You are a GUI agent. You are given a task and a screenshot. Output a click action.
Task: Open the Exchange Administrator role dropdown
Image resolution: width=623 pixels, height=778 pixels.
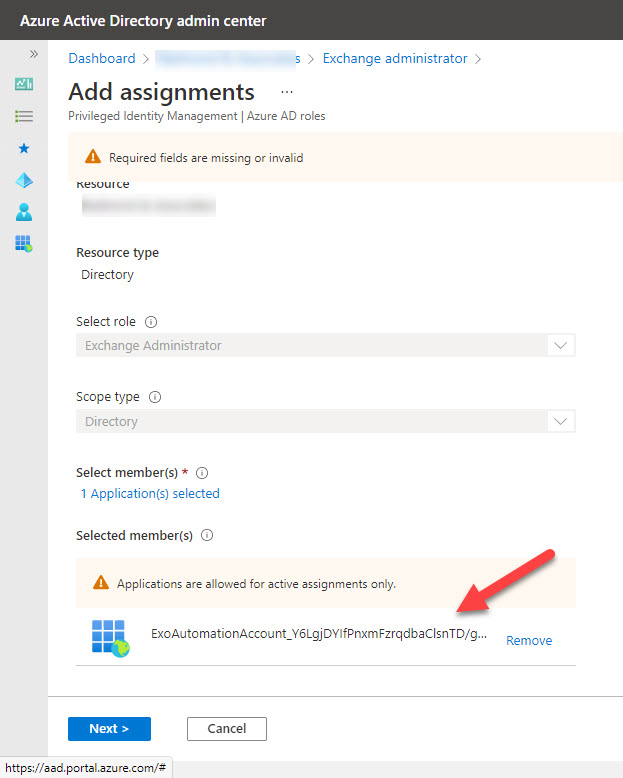[x=326, y=345]
